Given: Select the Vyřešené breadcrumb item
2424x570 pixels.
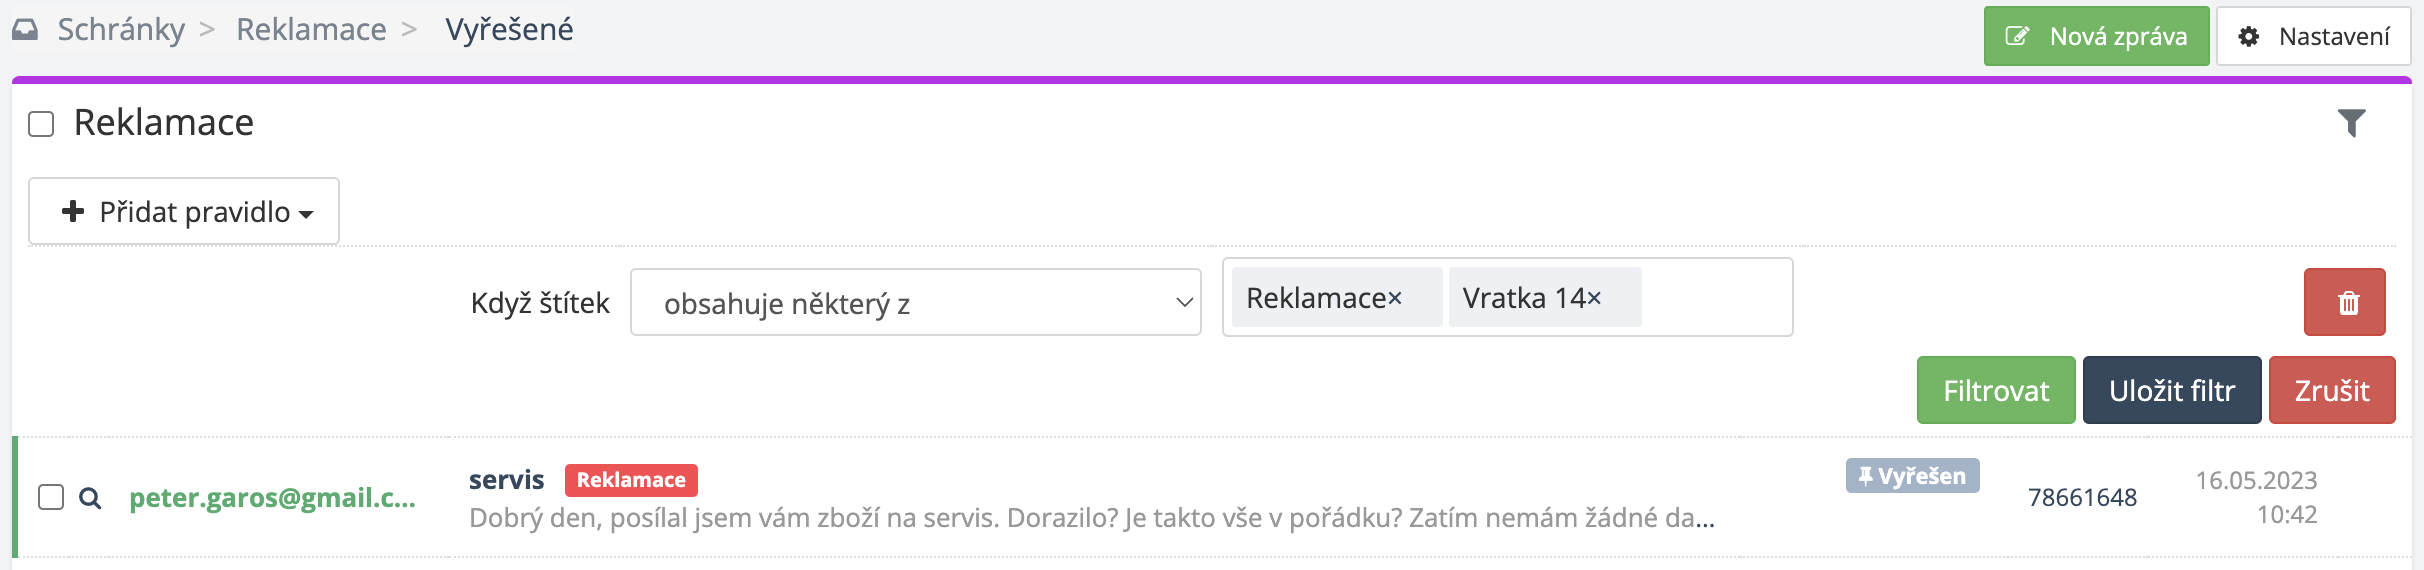Looking at the screenshot, I should [509, 30].
